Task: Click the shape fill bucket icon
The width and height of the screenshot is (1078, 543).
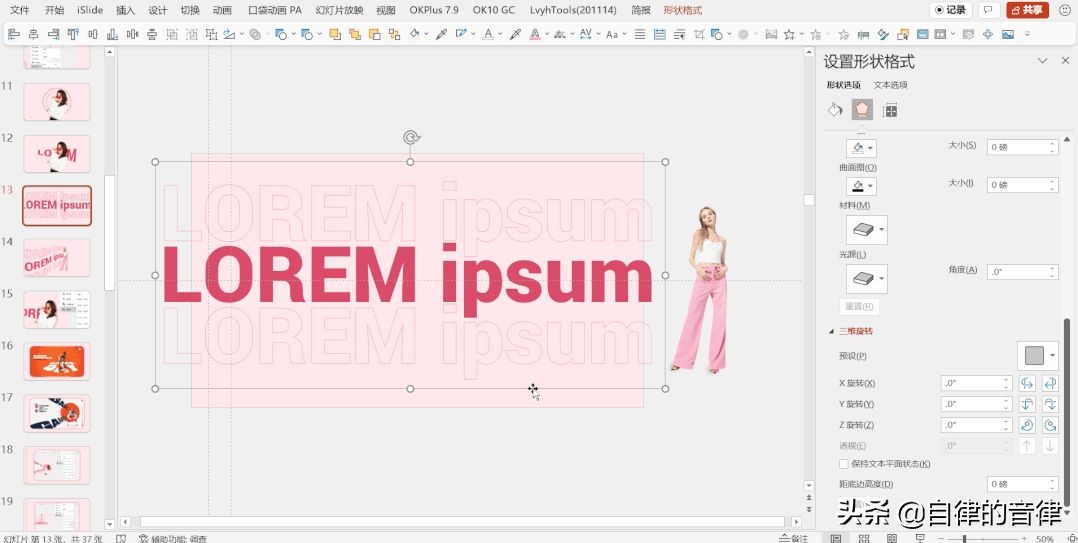Action: [x=415, y=34]
